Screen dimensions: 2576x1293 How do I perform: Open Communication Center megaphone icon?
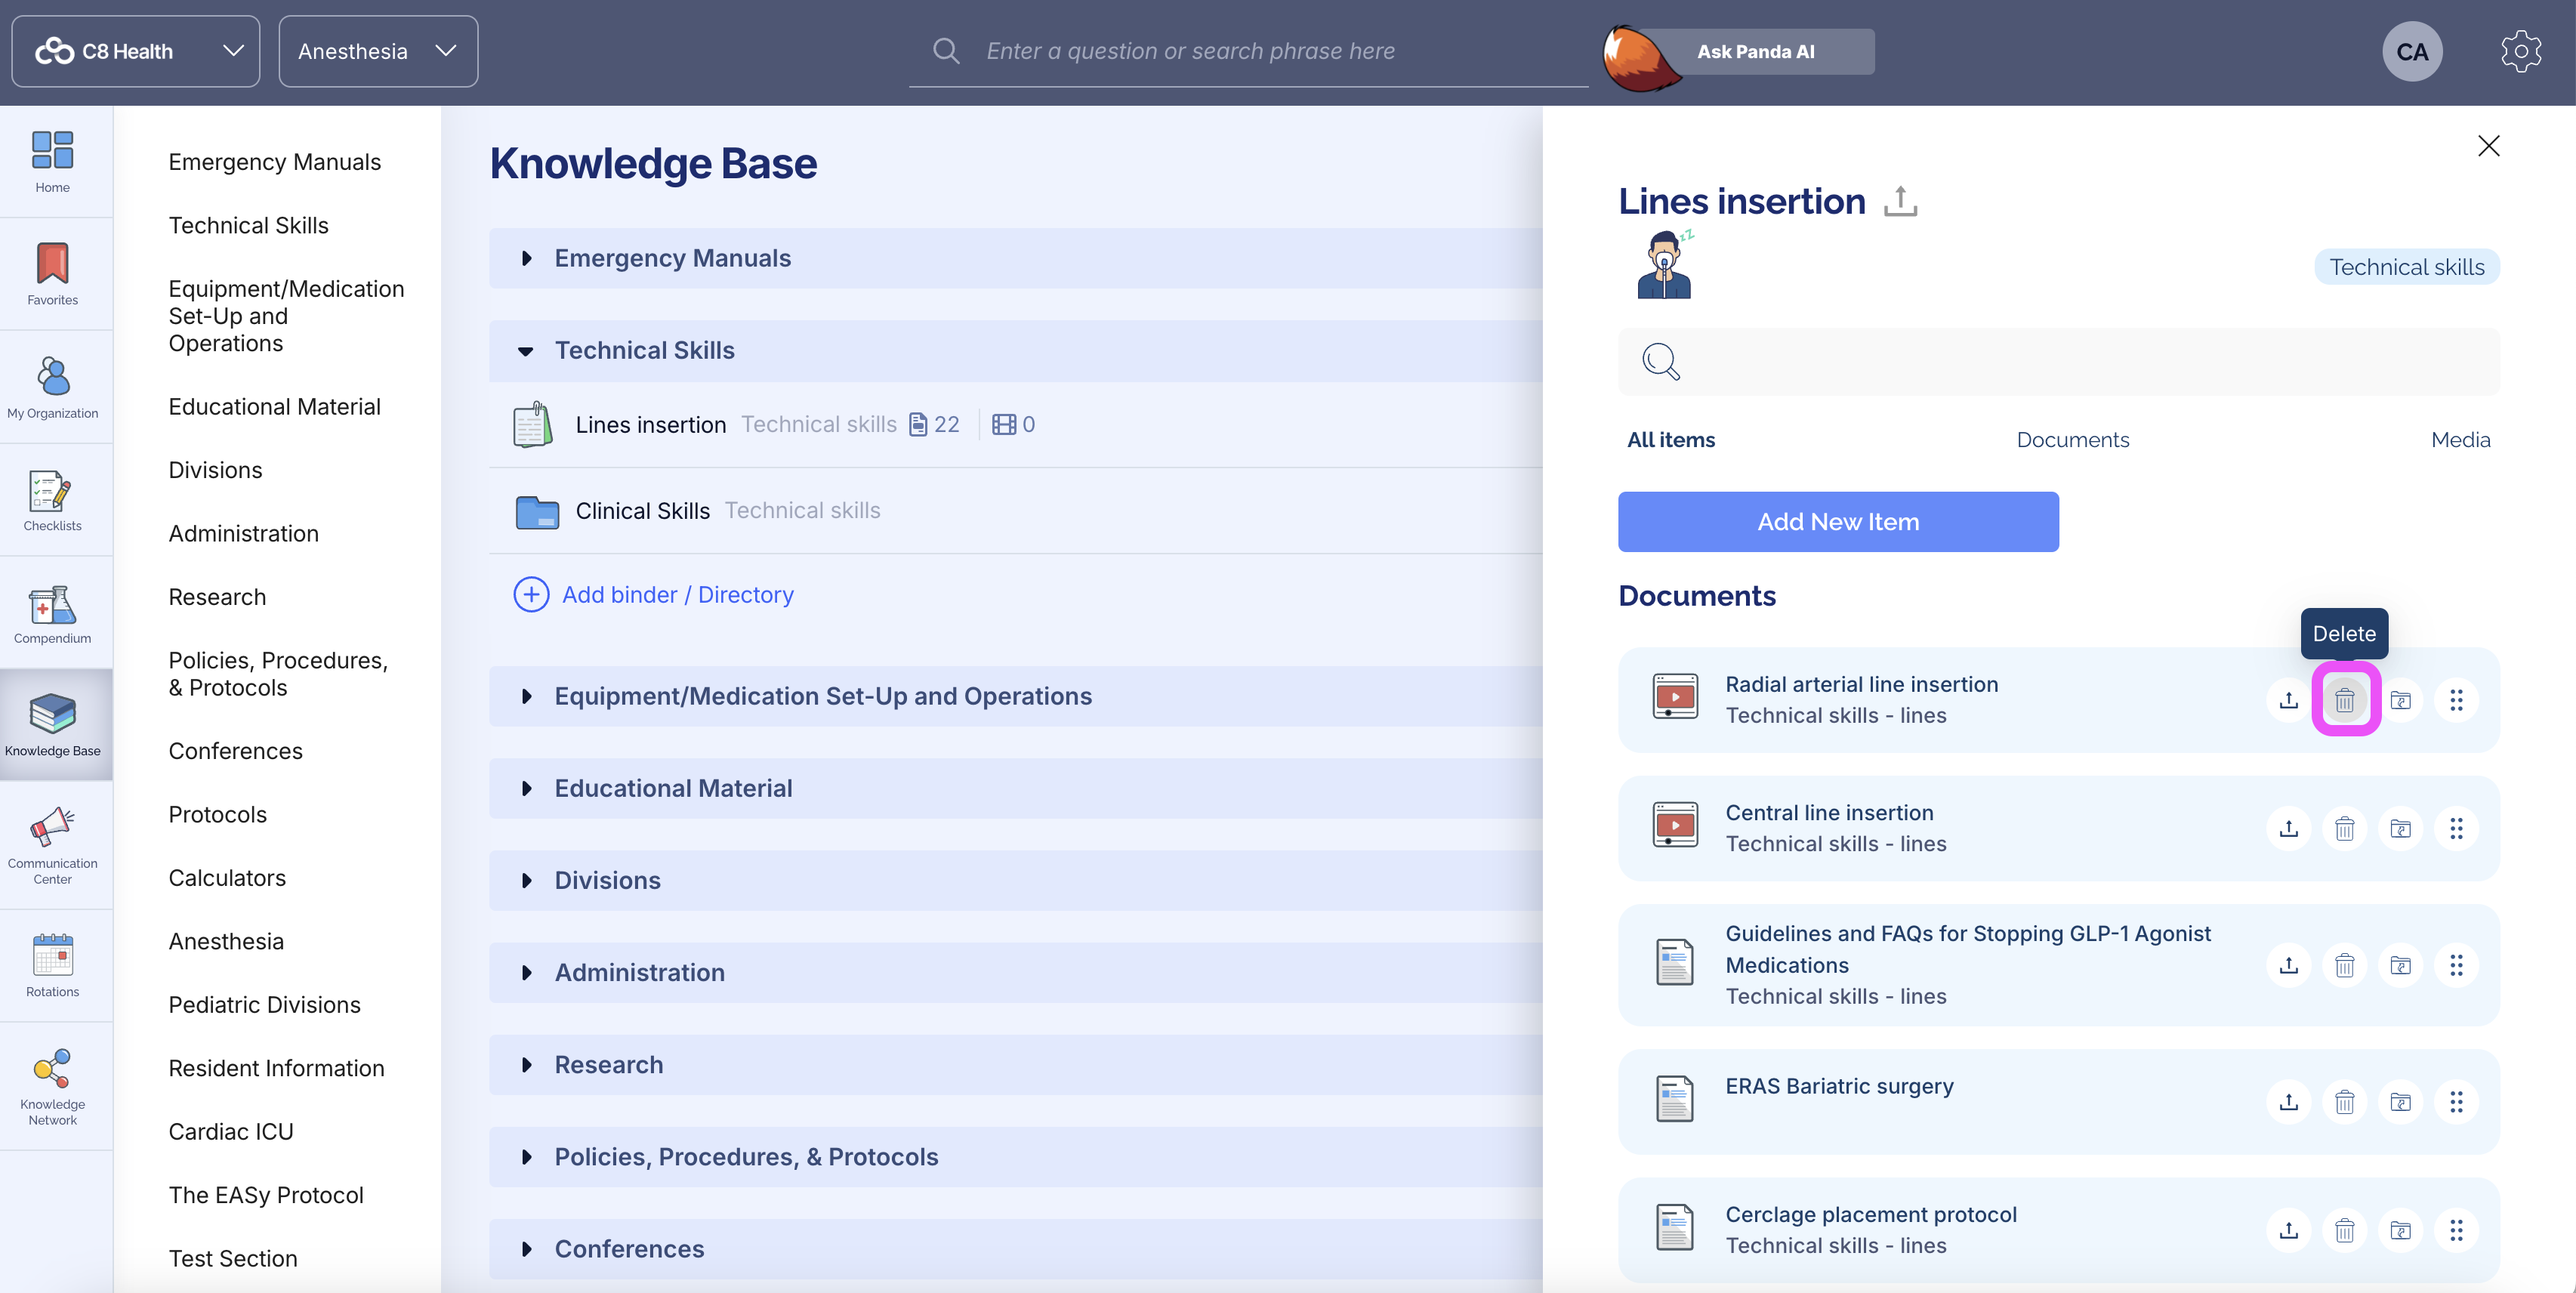pyautogui.click(x=52, y=828)
